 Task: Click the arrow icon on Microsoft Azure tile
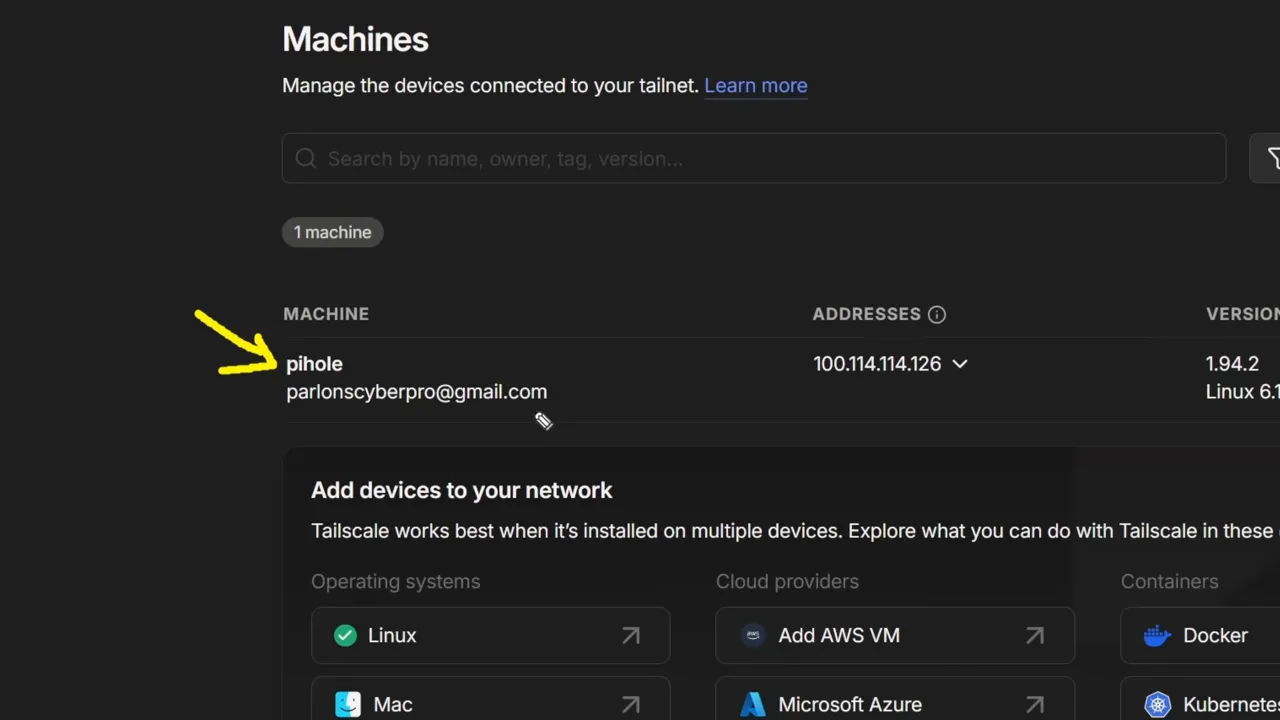[x=1034, y=703]
